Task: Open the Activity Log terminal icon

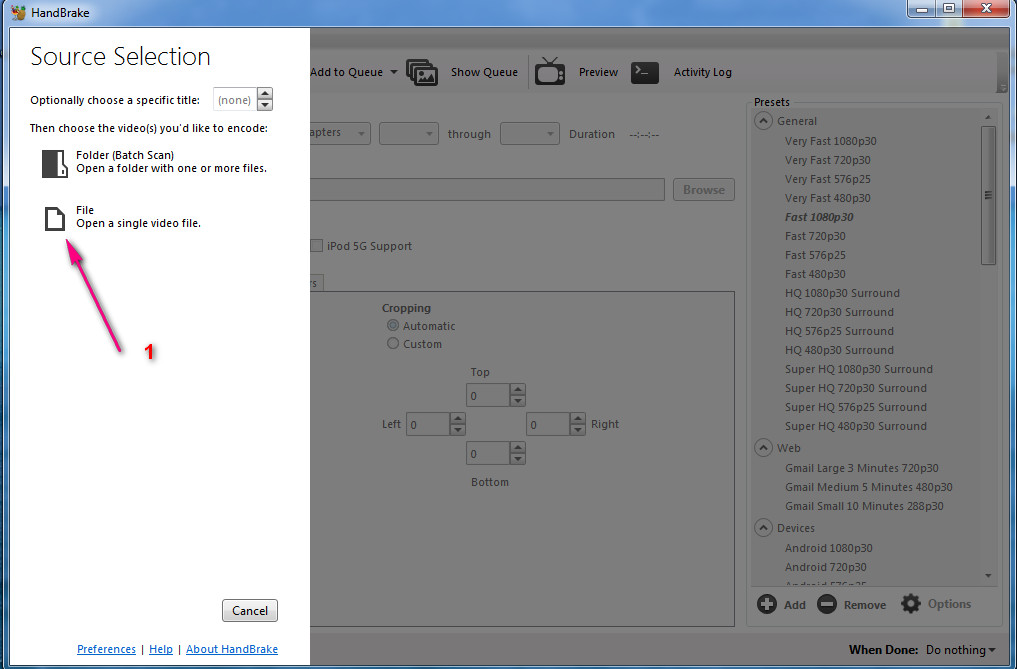Action: tap(645, 72)
